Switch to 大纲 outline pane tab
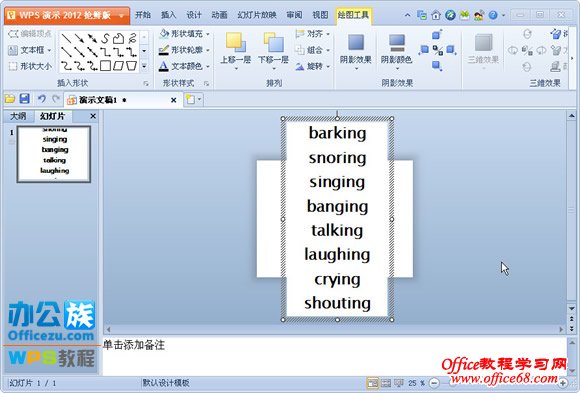Screen dimensions: 580x393 pos(18,116)
